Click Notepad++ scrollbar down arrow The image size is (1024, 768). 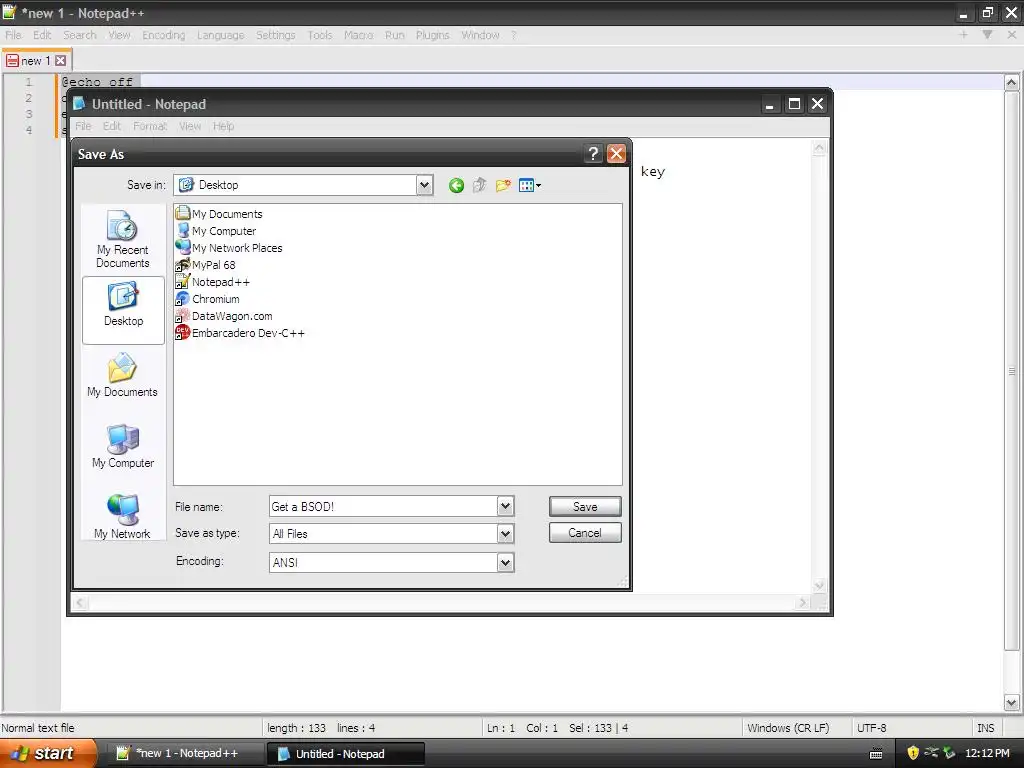[1011, 703]
